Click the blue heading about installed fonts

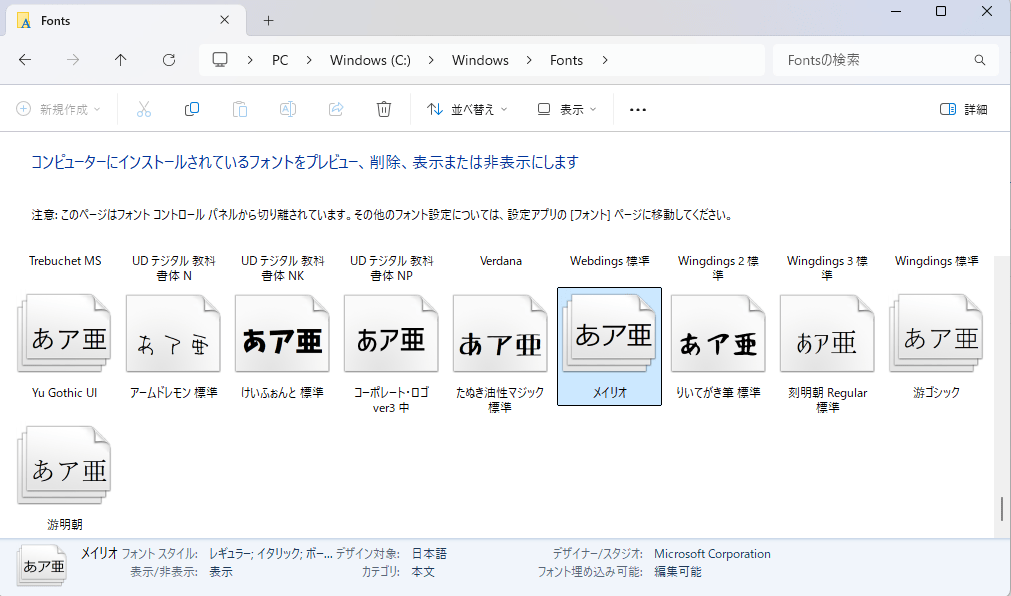pos(305,162)
